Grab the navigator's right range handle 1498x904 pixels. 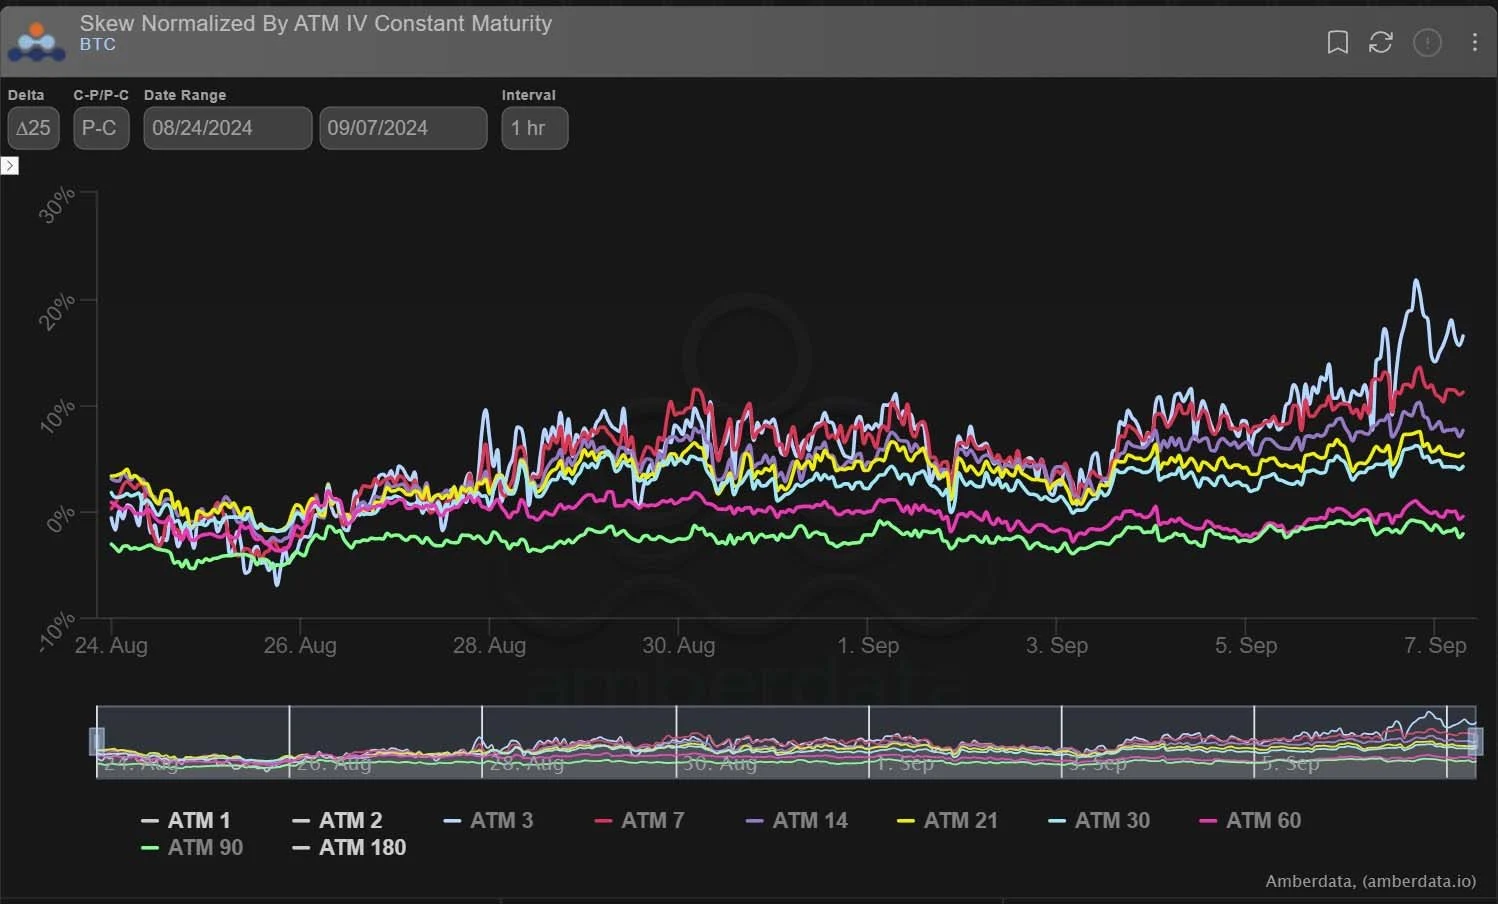pyautogui.click(x=1476, y=741)
